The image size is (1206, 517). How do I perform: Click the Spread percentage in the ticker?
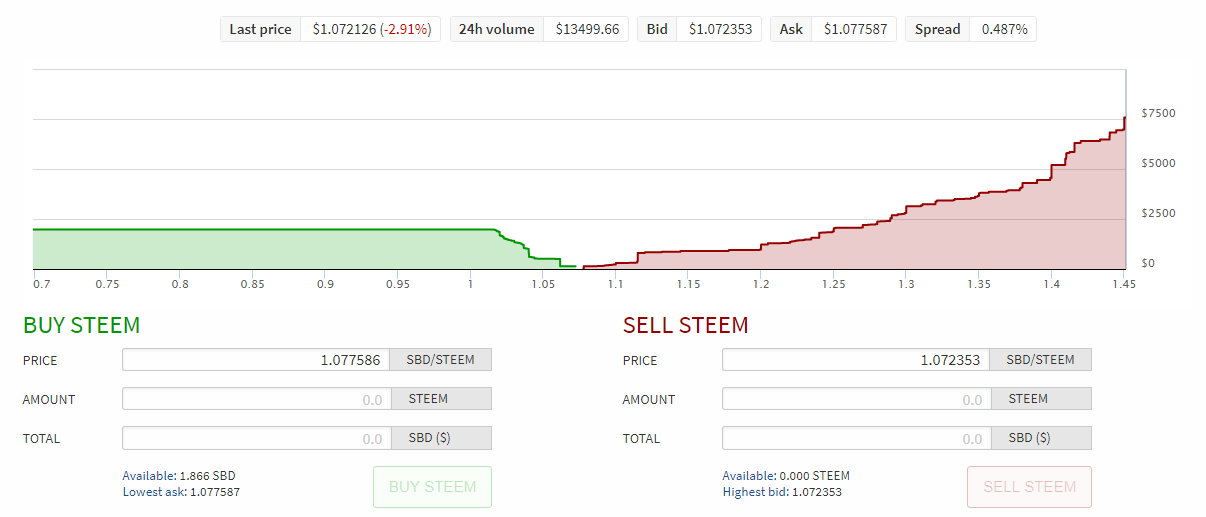(x=1004, y=29)
